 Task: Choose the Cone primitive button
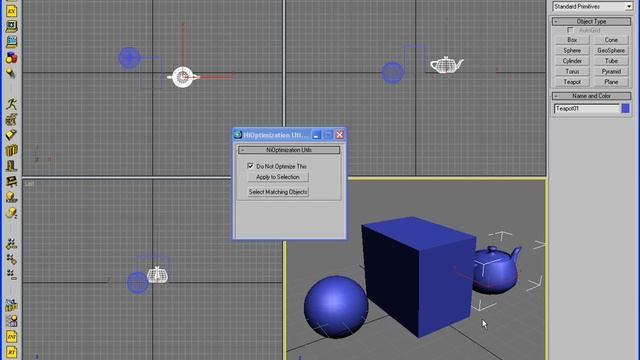point(611,40)
